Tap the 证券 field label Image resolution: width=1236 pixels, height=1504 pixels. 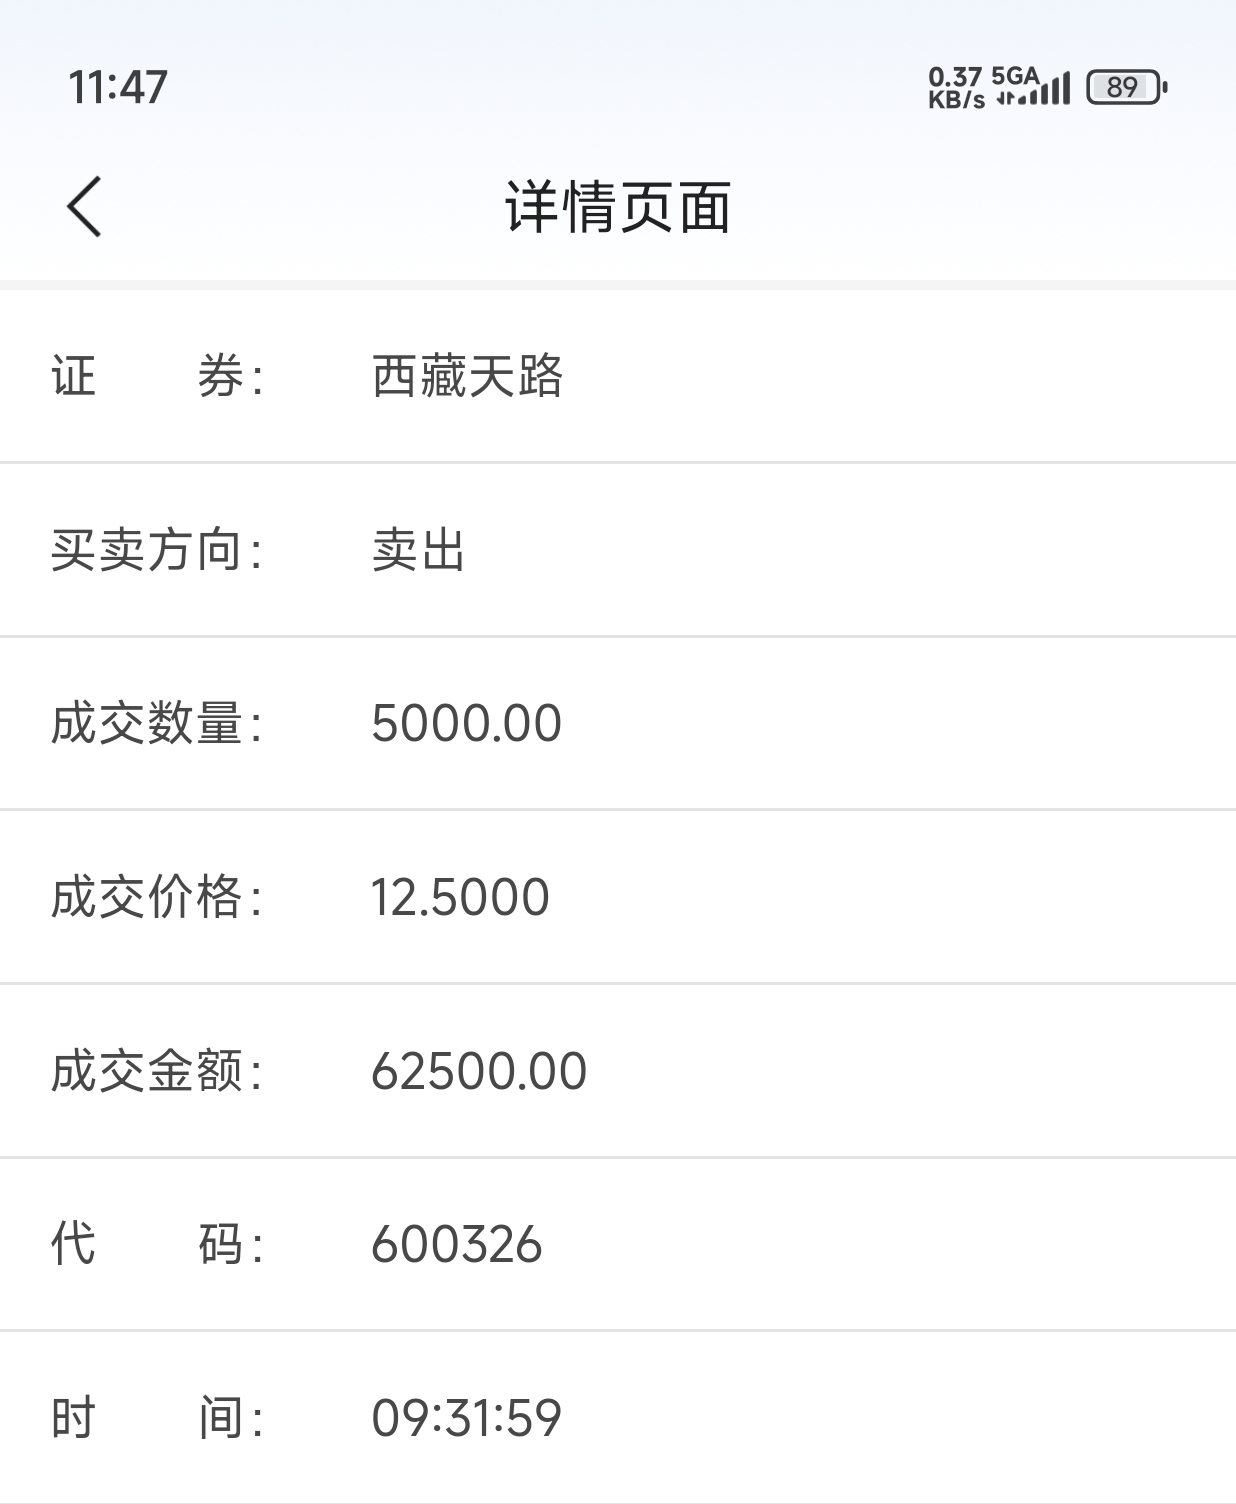click(157, 377)
